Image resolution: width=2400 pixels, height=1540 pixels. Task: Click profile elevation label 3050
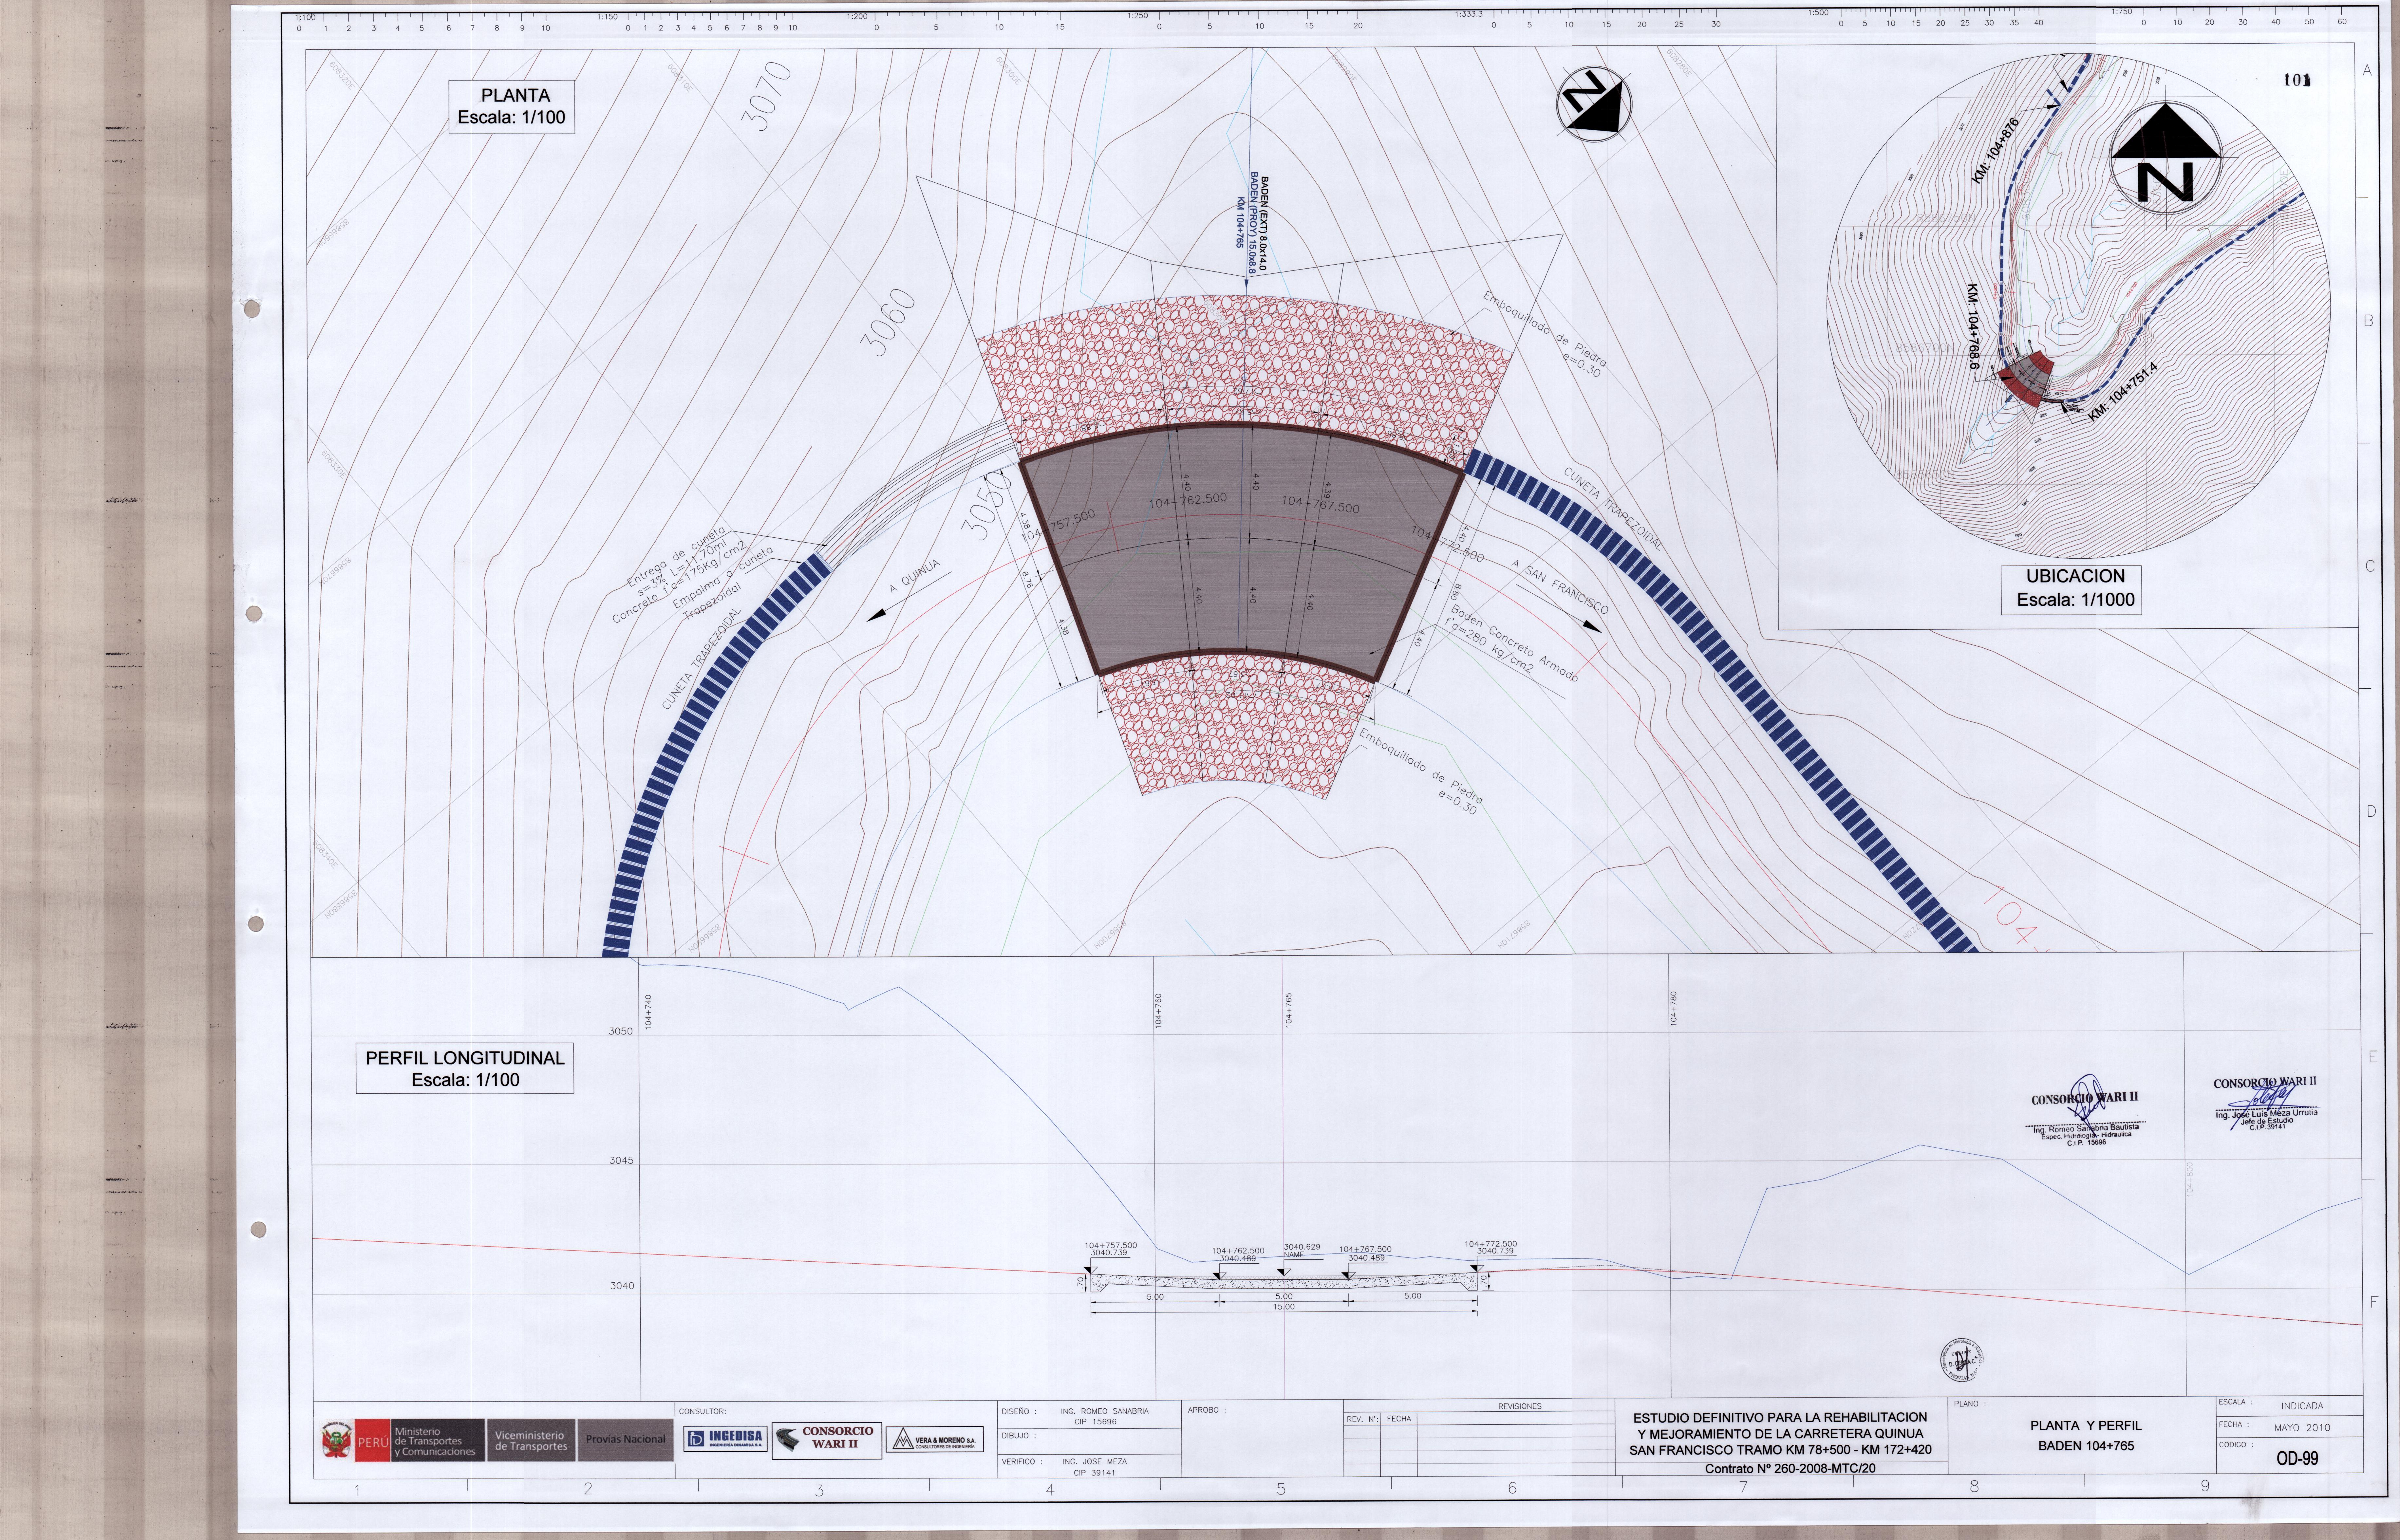click(x=621, y=1031)
